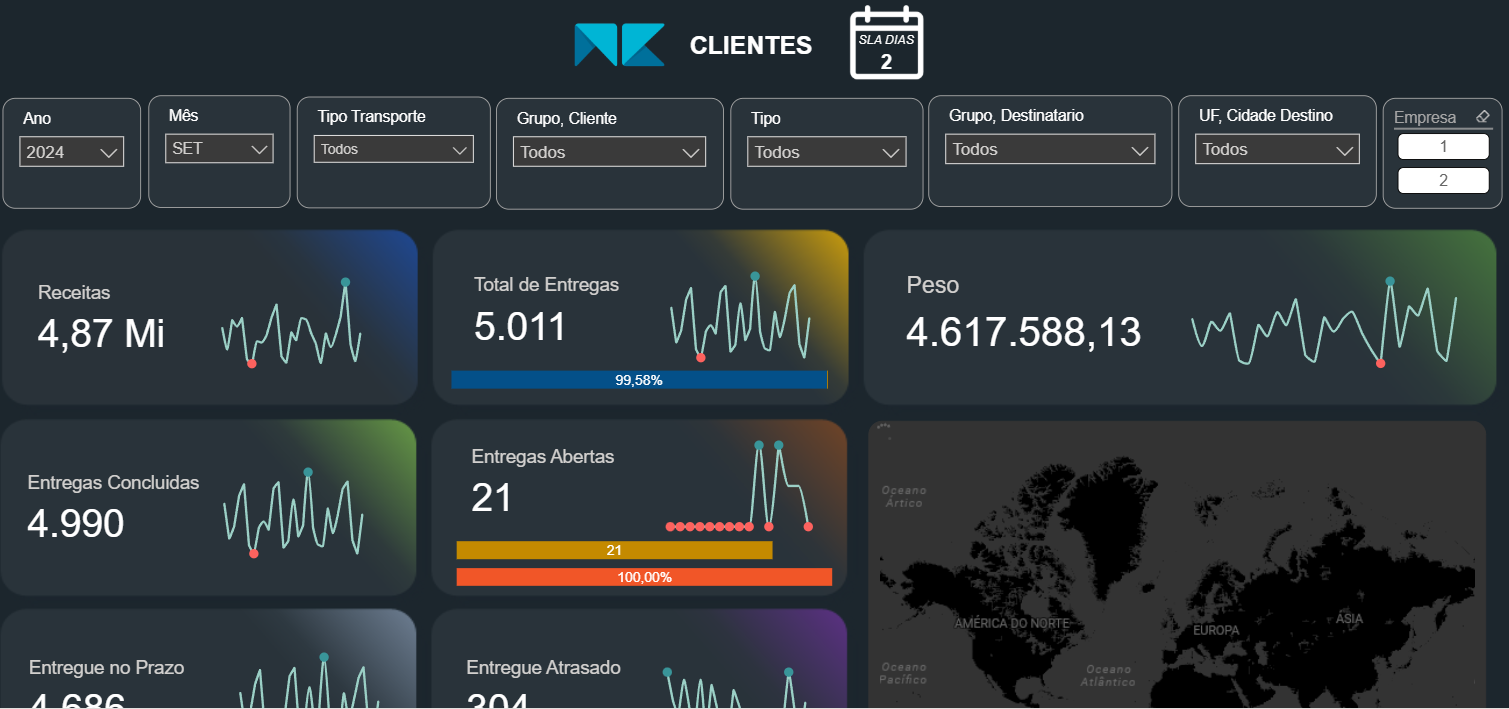The width and height of the screenshot is (1509, 709).
Task: Click the blue 99,58% progress bar
Action: 639,380
